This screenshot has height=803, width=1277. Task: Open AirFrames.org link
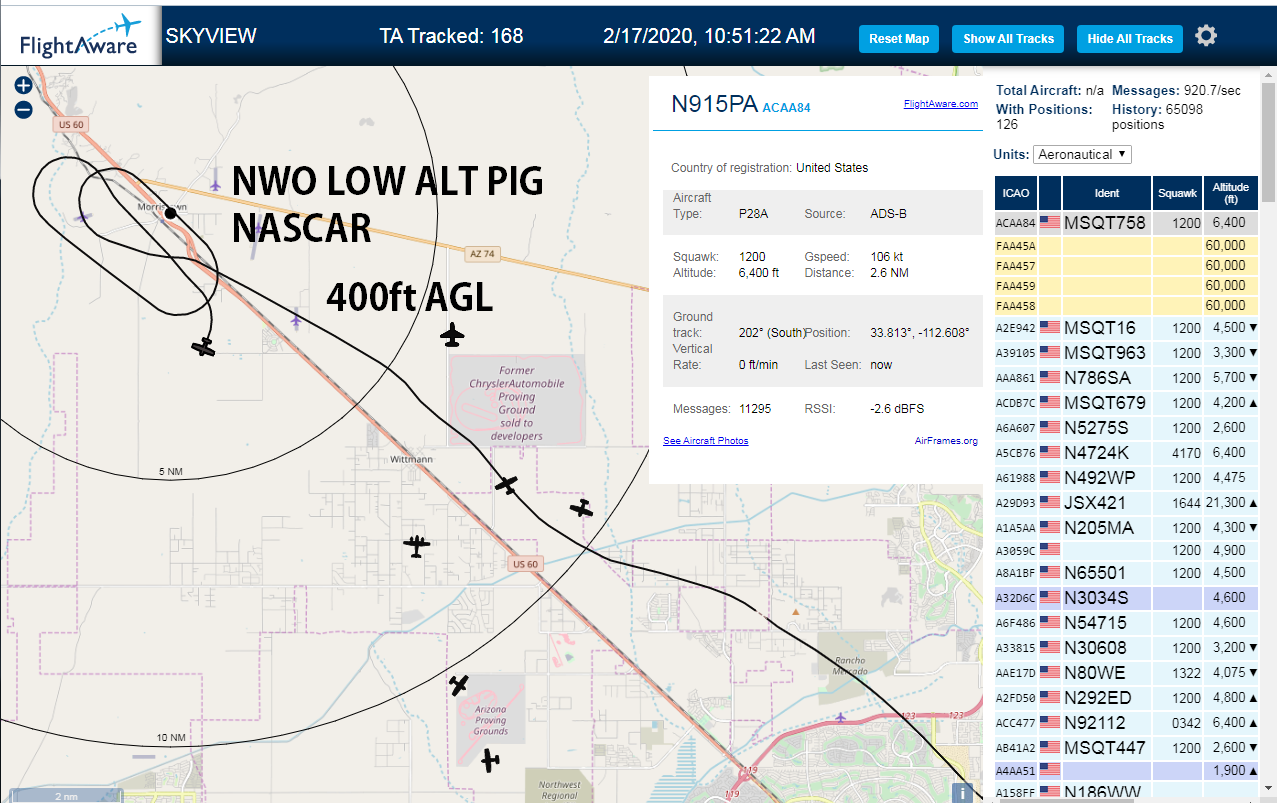946,441
